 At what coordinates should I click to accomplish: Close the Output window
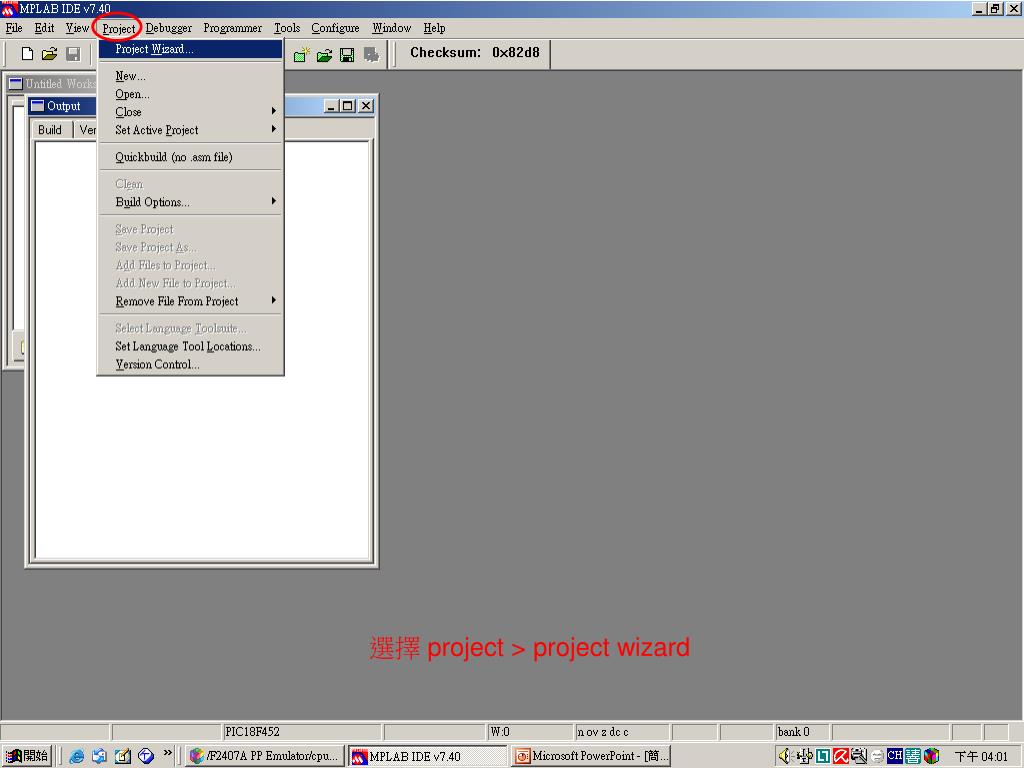click(x=366, y=106)
